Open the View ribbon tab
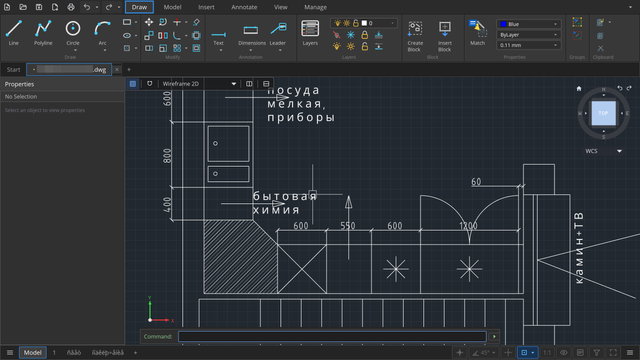Viewport: 640px width, 360px height. click(x=280, y=7)
